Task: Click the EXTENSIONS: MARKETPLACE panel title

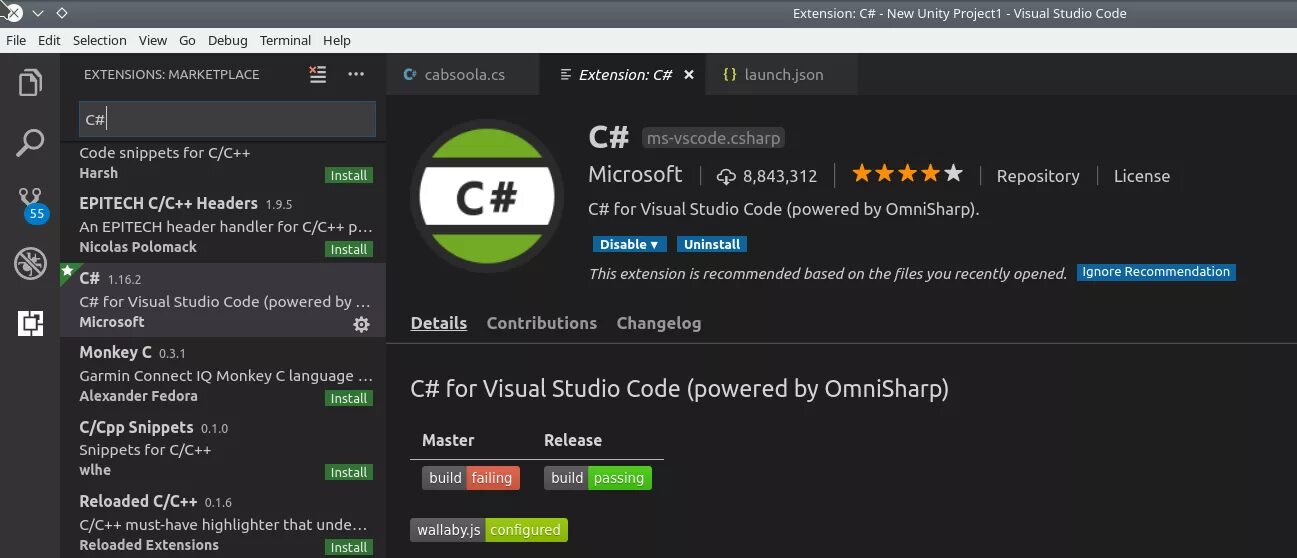Action: click(x=171, y=75)
